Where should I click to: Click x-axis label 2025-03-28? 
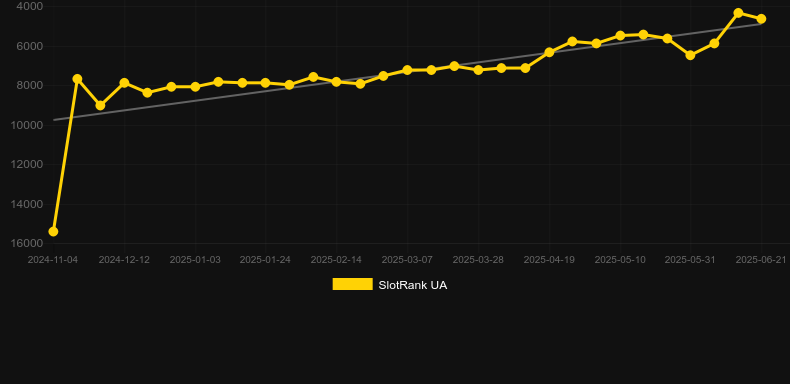click(478, 260)
